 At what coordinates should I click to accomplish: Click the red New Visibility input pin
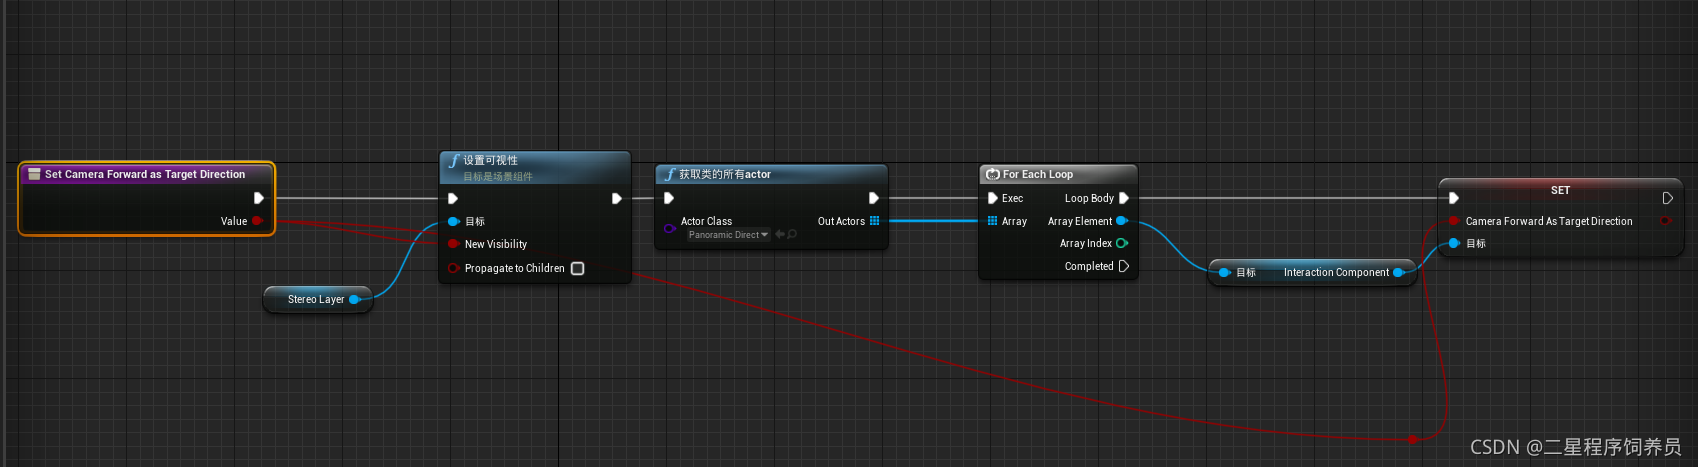453,244
